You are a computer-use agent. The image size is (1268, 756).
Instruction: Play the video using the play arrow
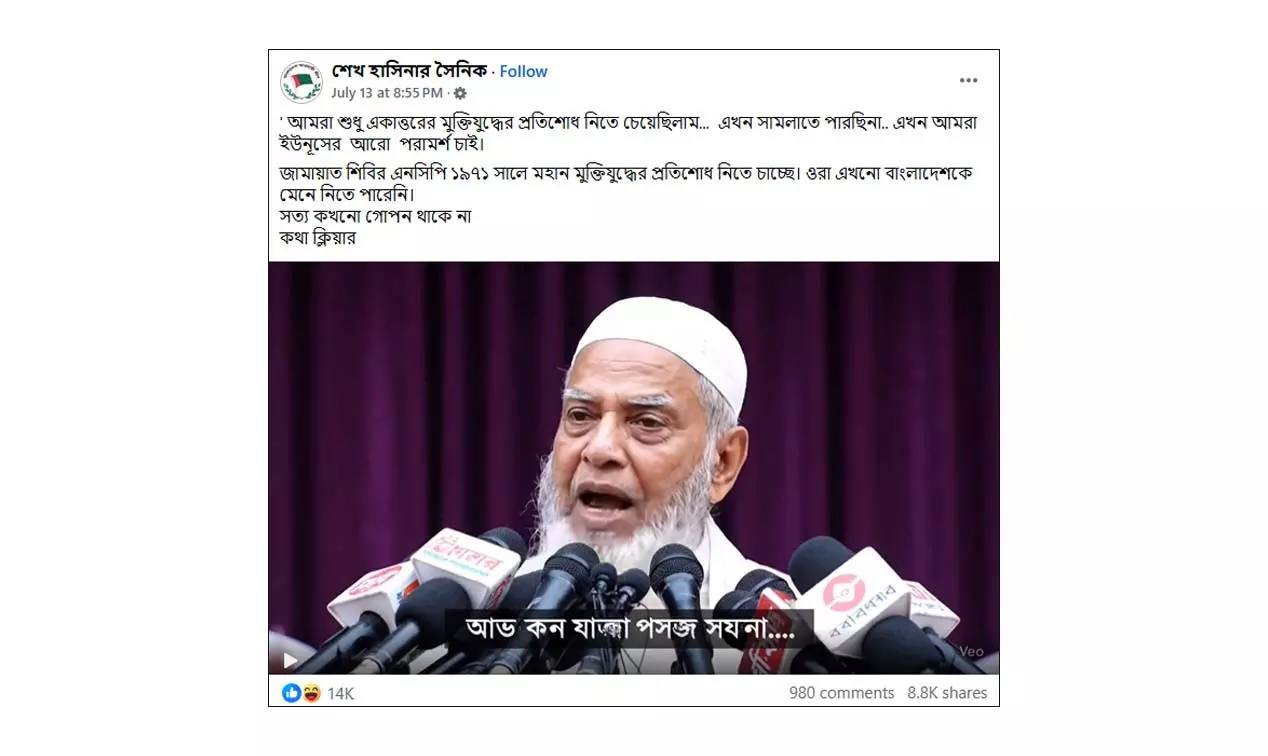click(x=290, y=660)
